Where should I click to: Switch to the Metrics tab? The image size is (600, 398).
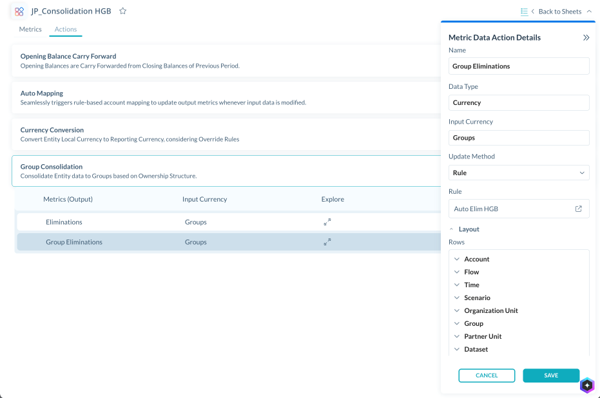(30, 29)
